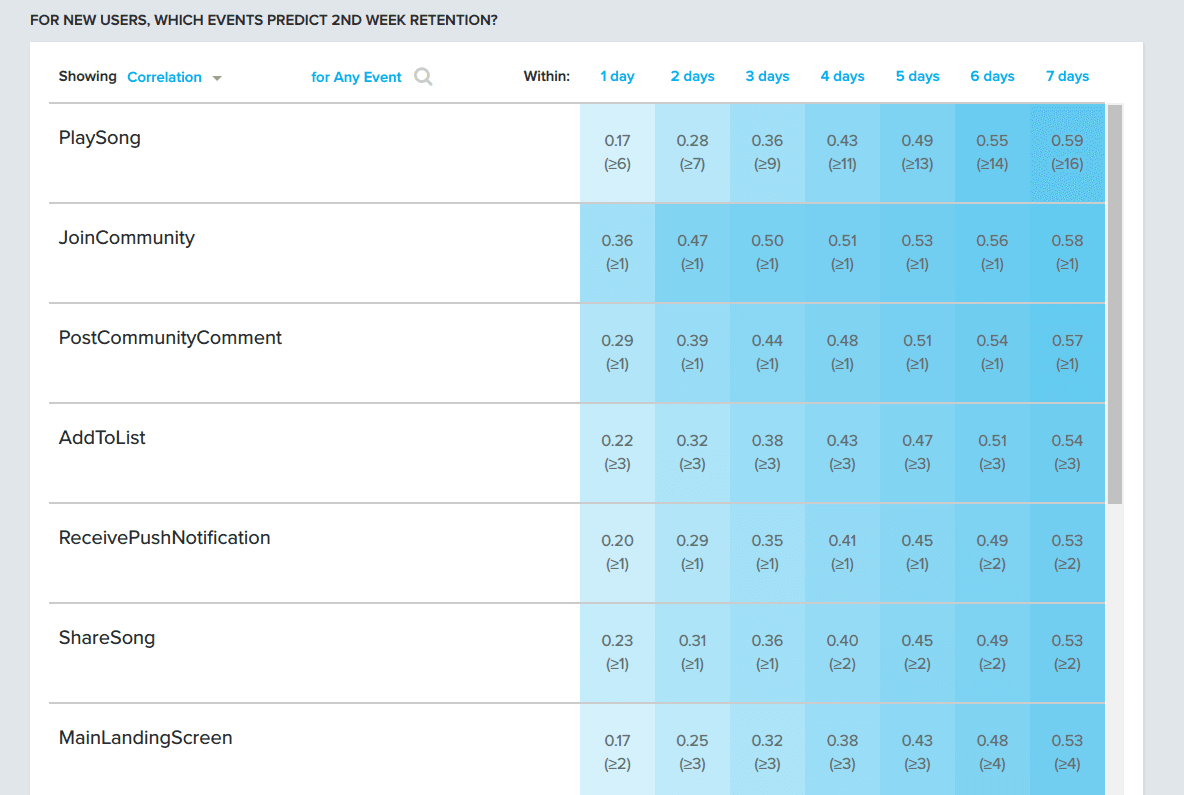
Task: Click the search magnifier icon
Action: point(423,77)
